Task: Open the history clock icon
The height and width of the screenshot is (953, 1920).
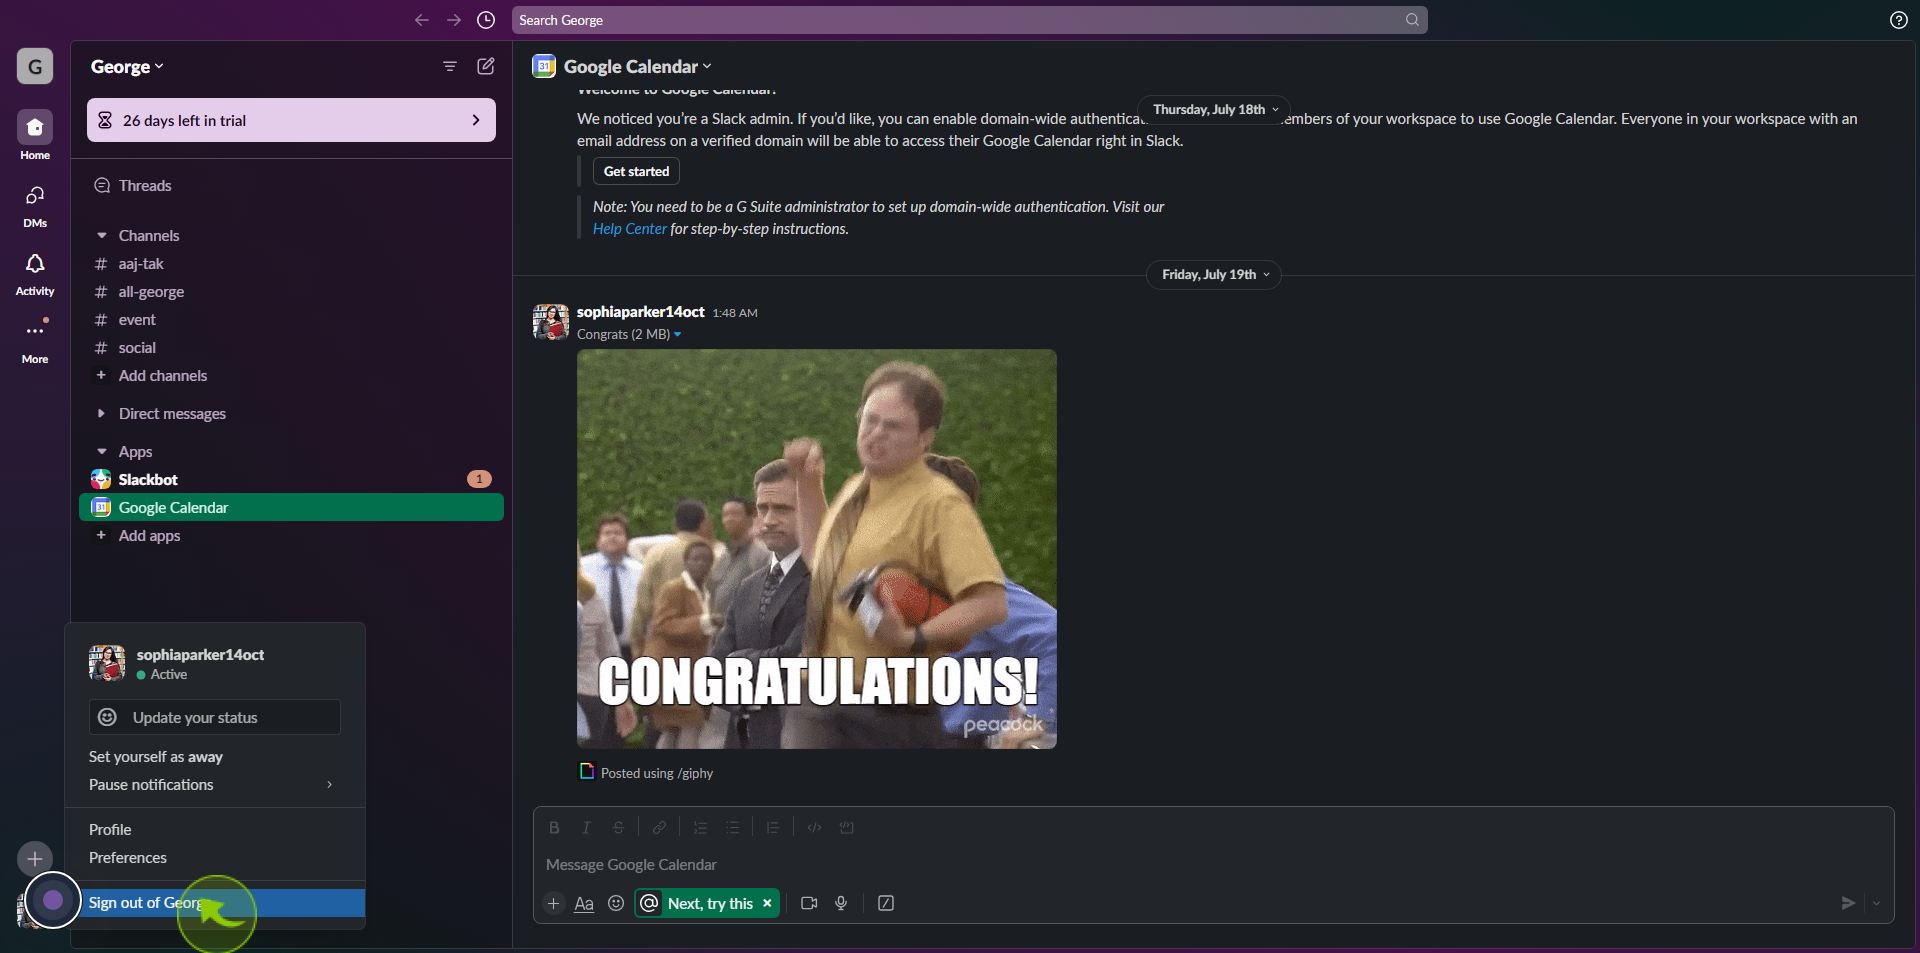Action: point(486,20)
